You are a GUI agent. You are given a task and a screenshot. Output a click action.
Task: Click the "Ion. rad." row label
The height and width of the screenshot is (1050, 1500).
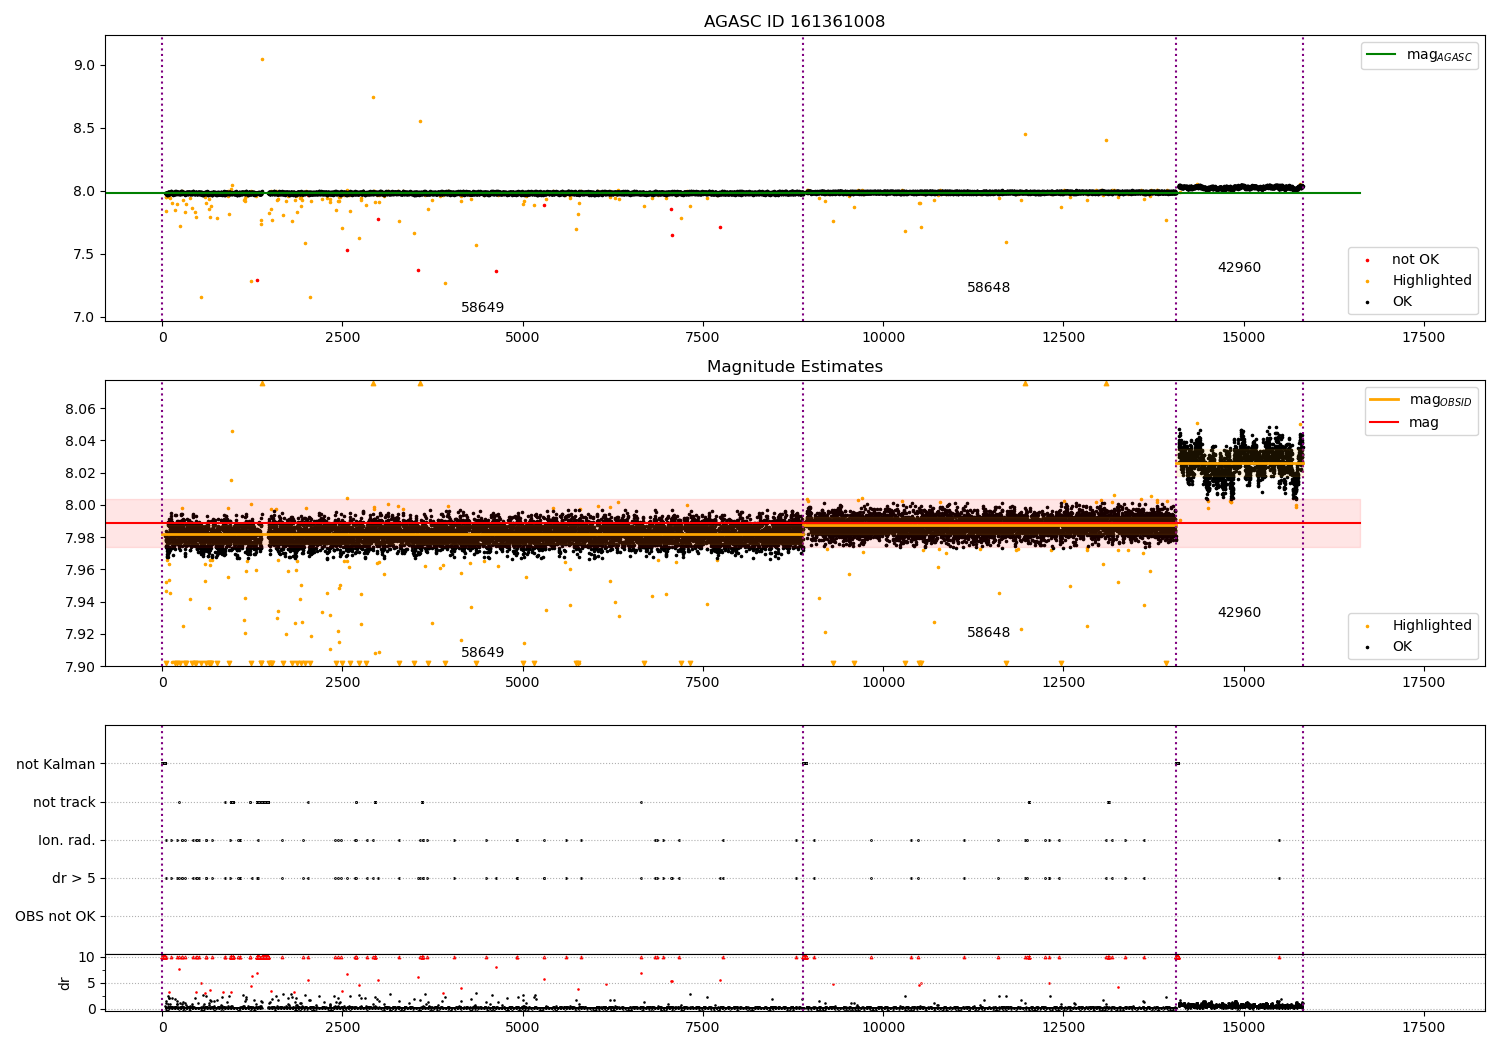(67, 841)
